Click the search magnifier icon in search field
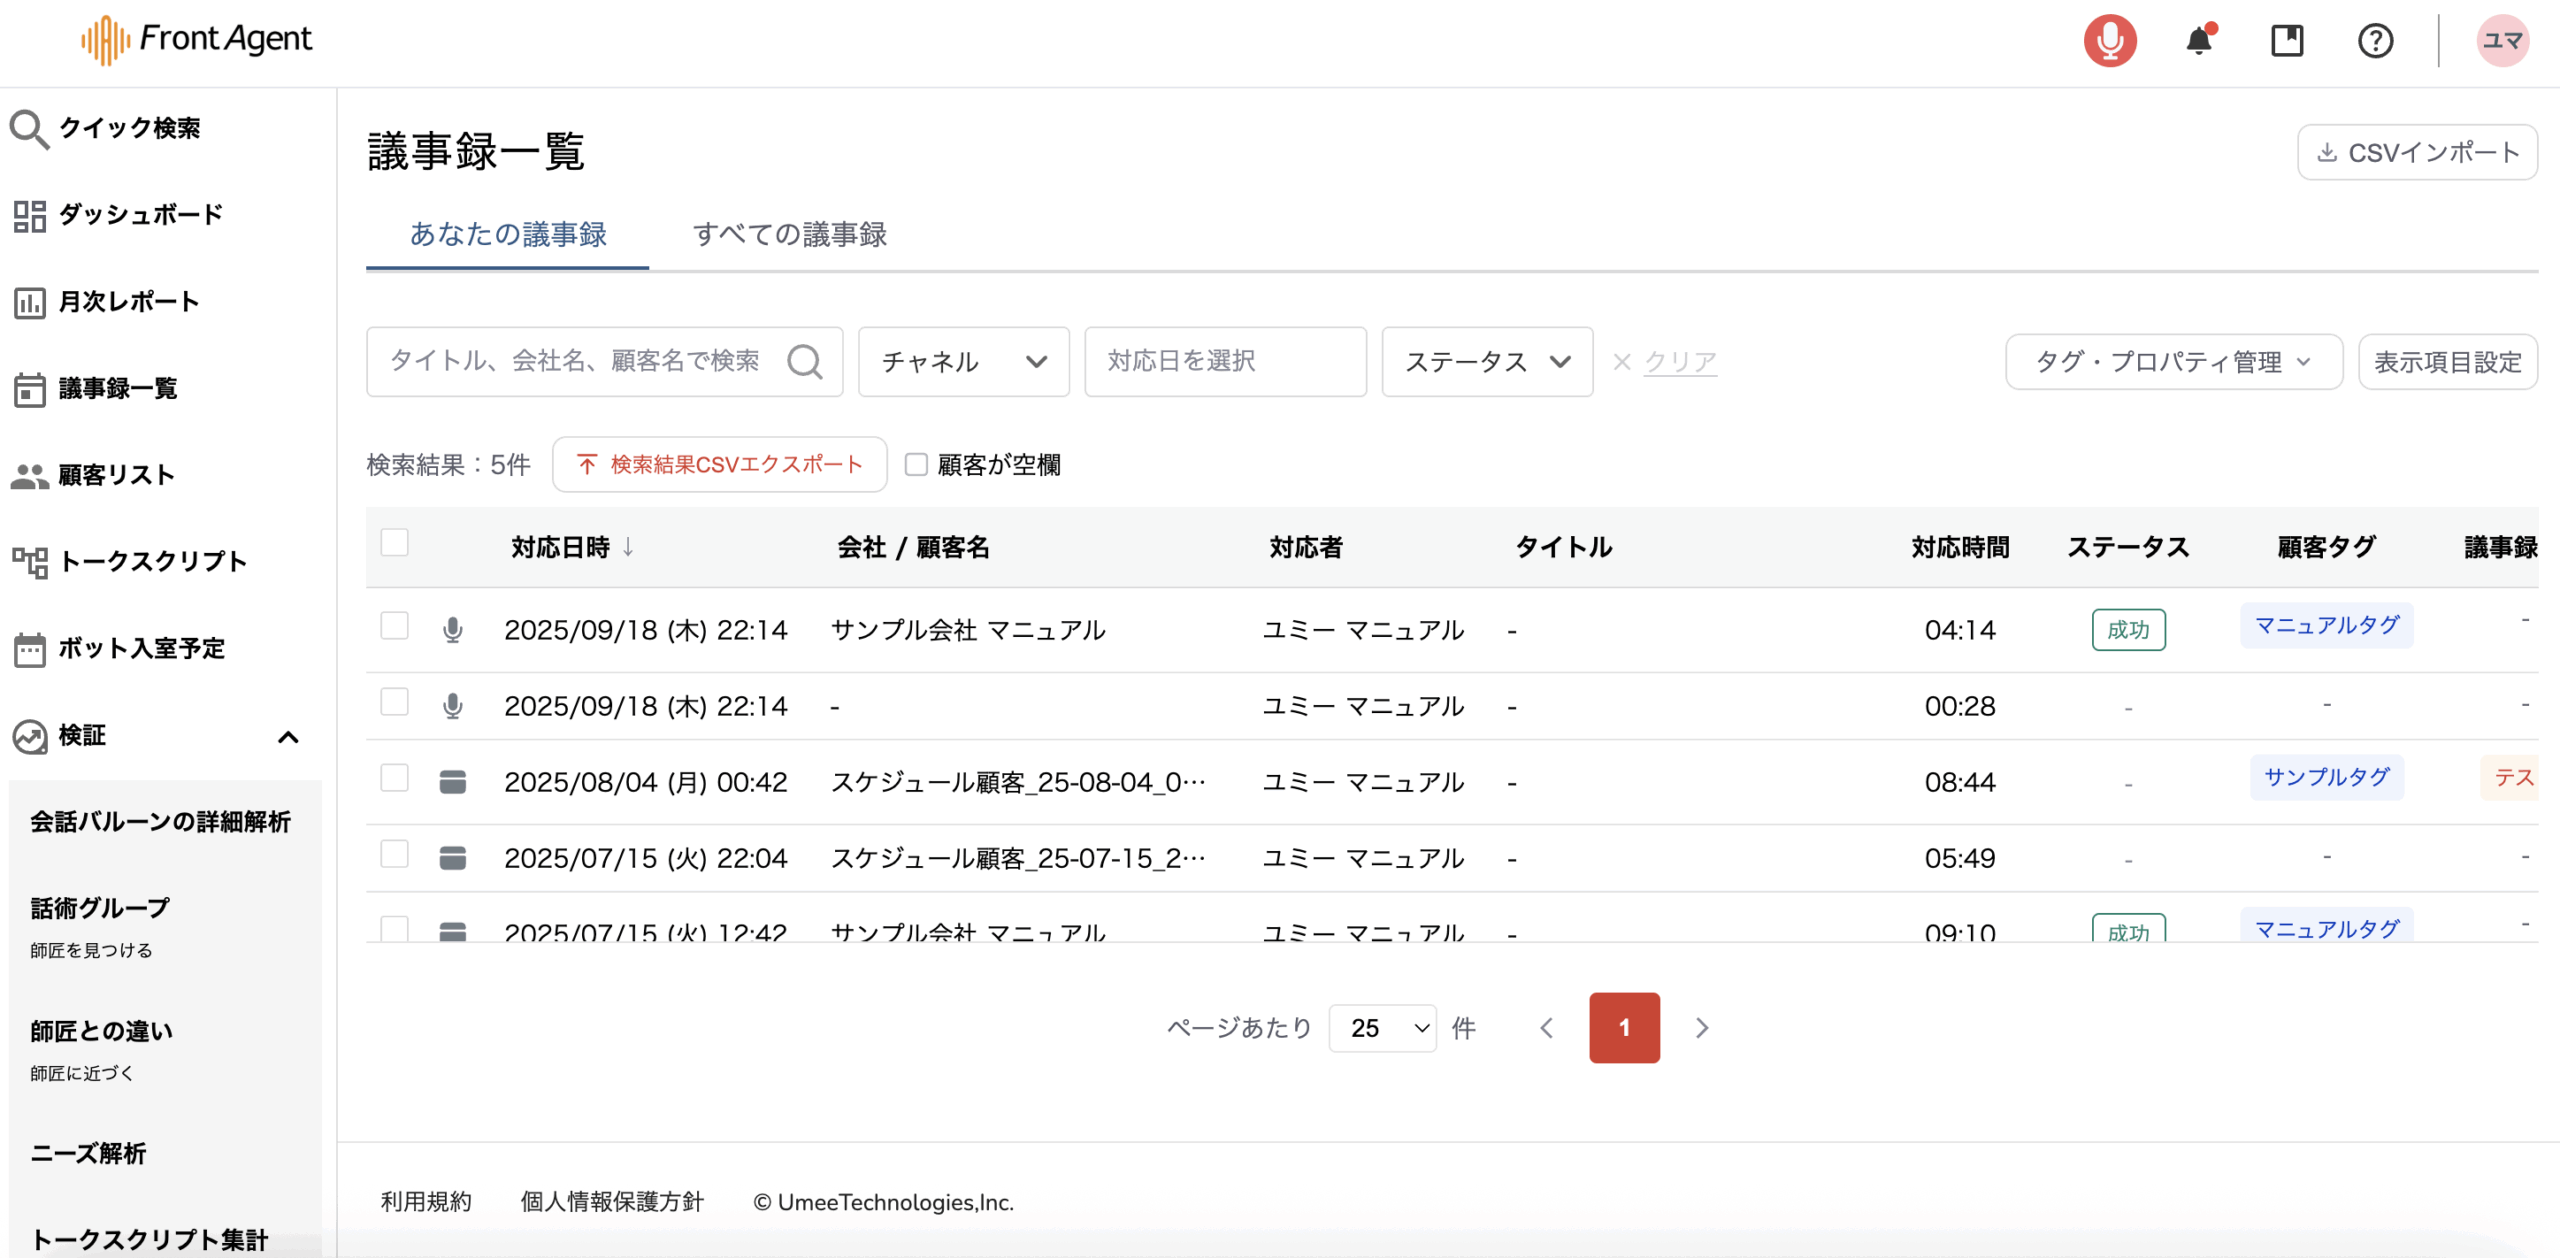Viewport: 2560px width, 1258px height. point(805,362)
